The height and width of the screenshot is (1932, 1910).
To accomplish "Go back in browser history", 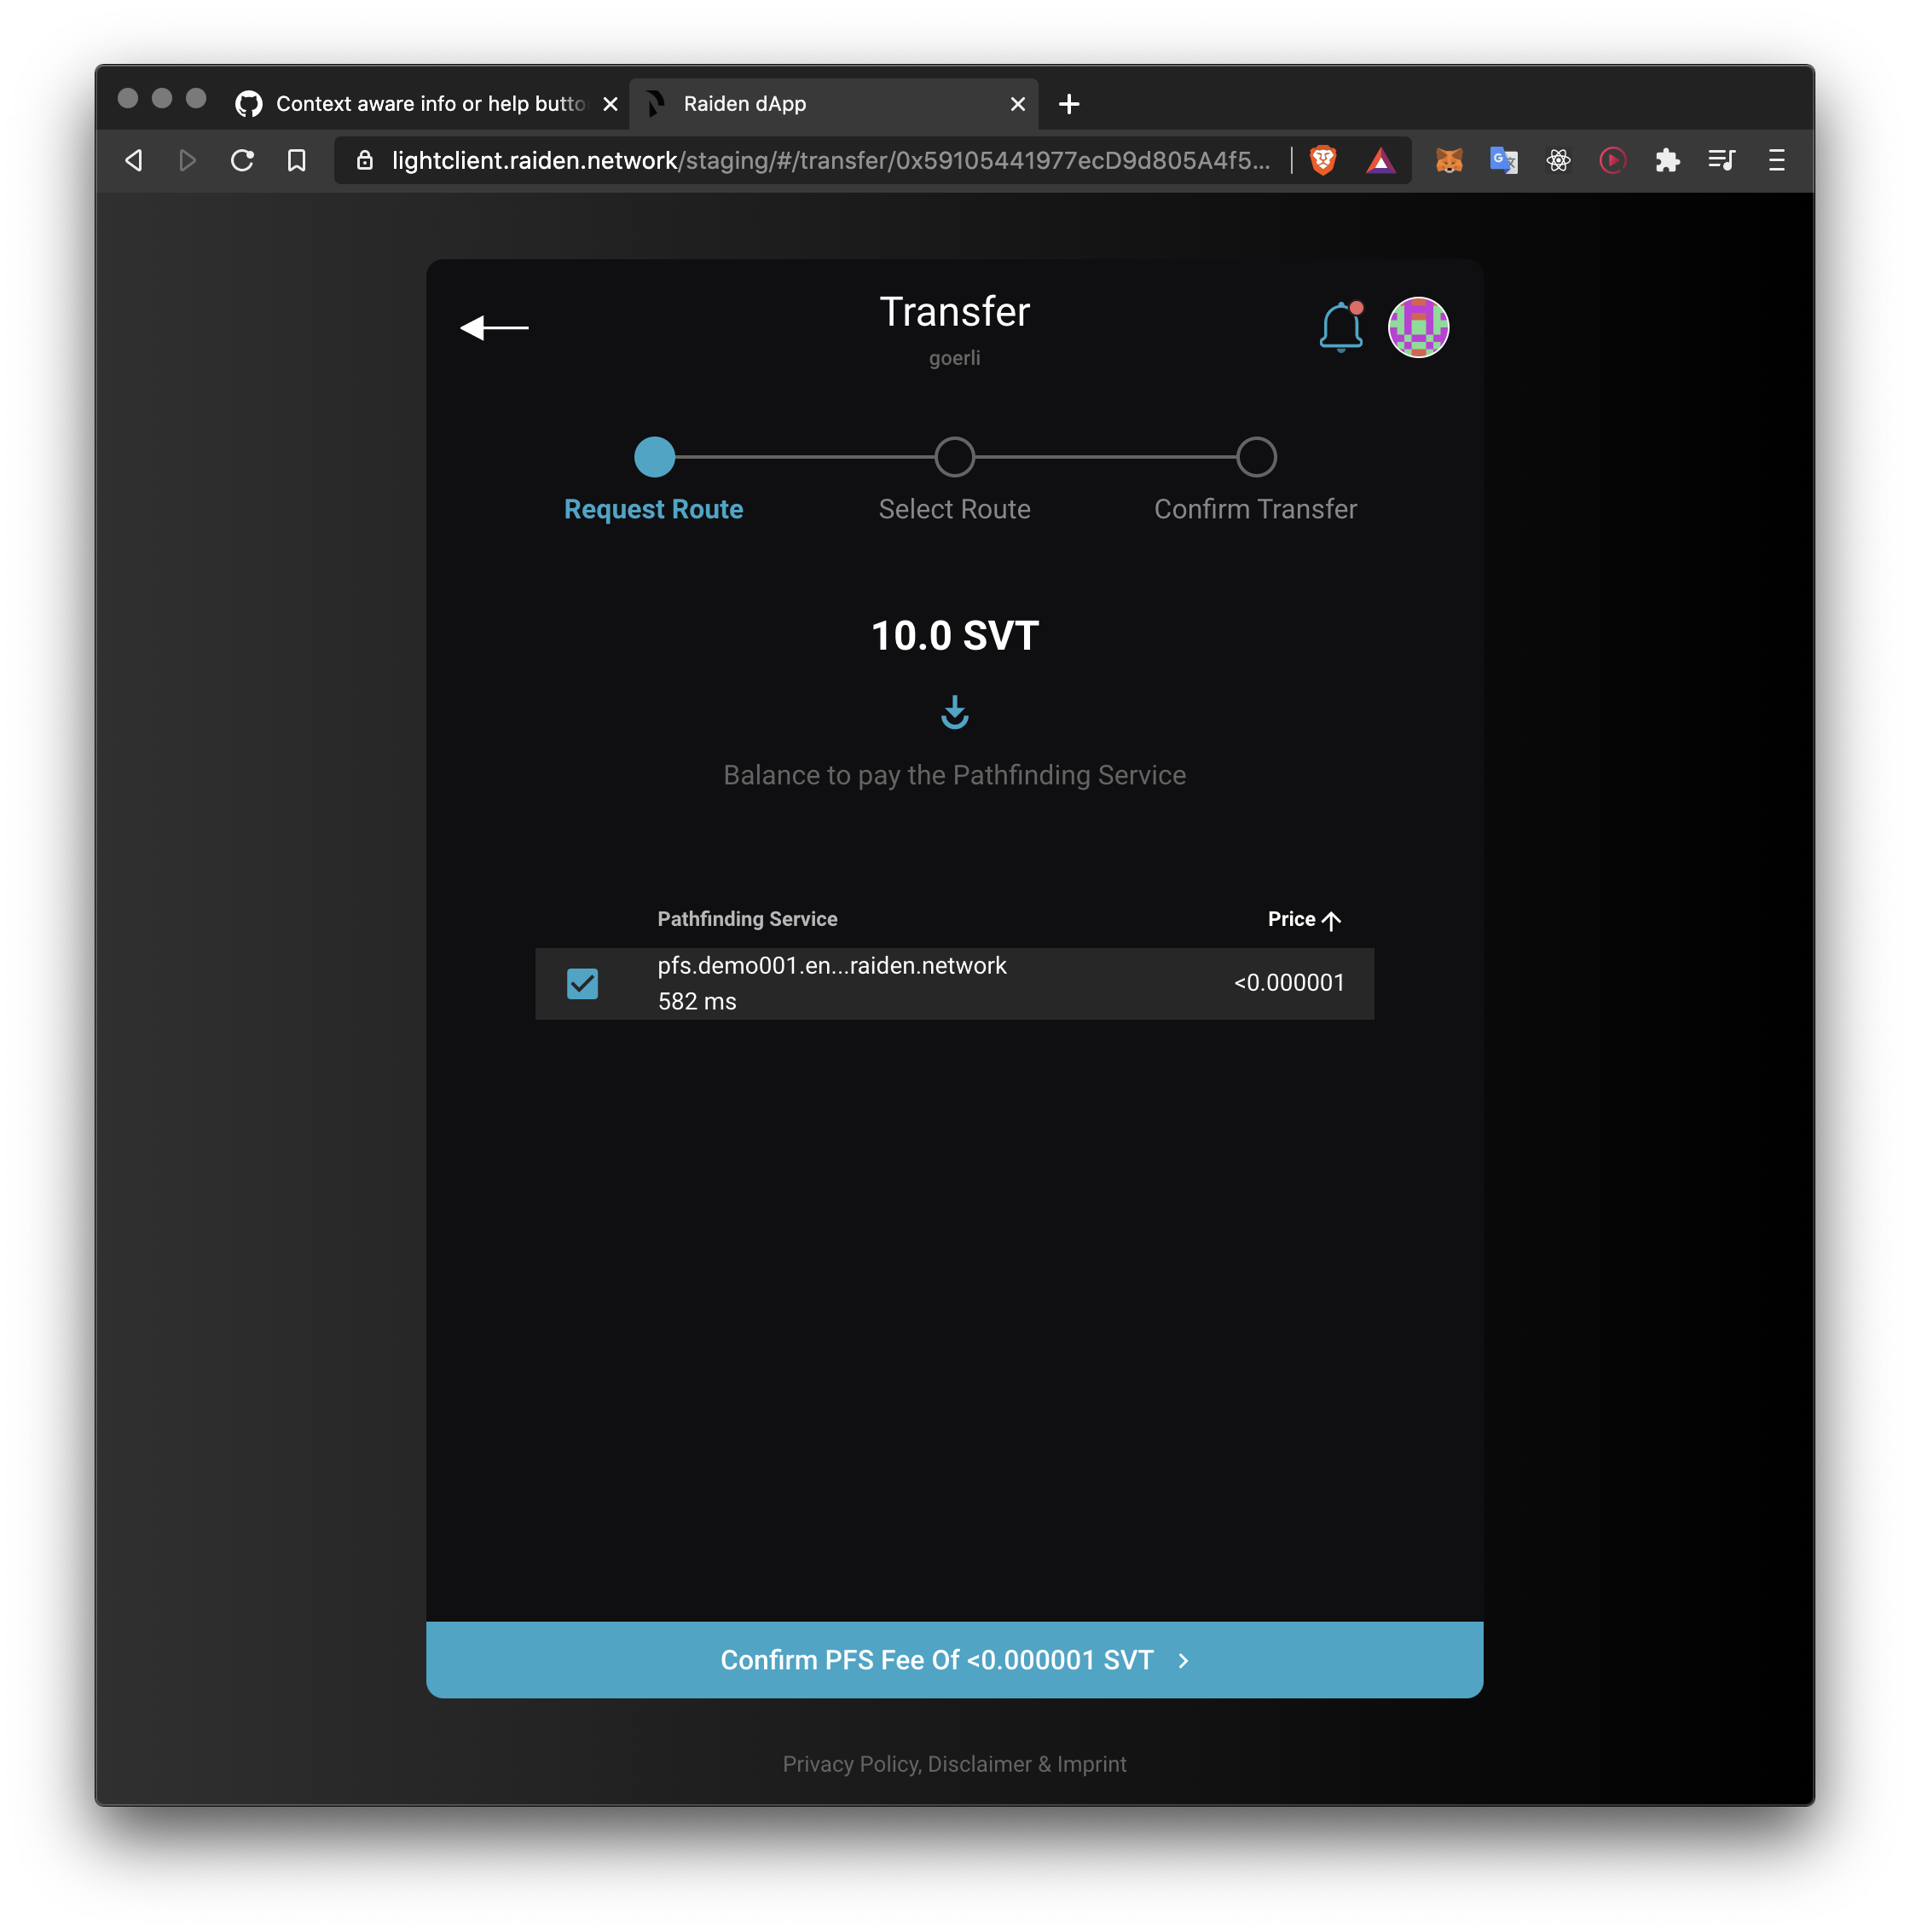I will pos(134,160).
